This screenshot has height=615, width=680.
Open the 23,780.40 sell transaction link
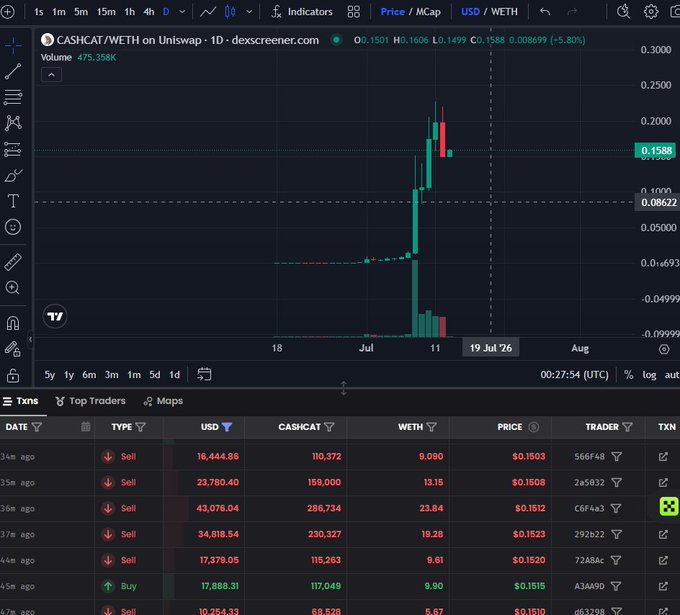coord(663,482)
